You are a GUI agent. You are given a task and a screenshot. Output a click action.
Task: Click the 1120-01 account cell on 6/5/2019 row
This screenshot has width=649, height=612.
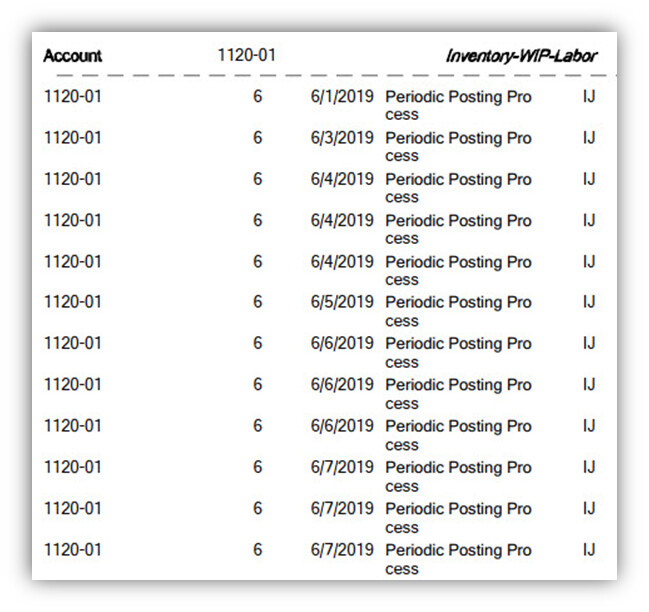click(73, 302)
